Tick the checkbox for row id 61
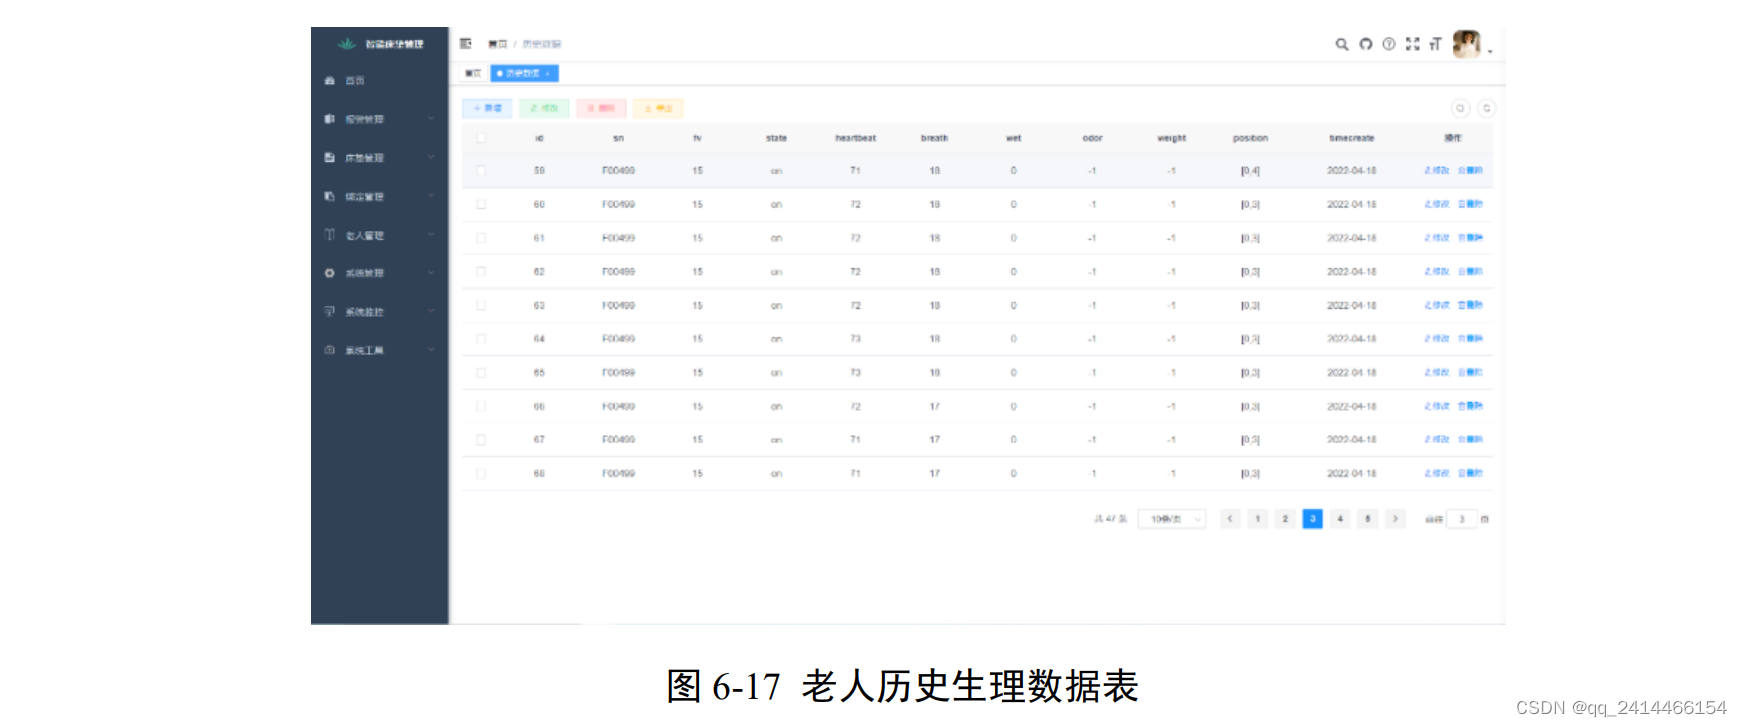Image resolution: width=1742 pixels, height=727 pixels. pyautogui.click(x=481, y=238)
